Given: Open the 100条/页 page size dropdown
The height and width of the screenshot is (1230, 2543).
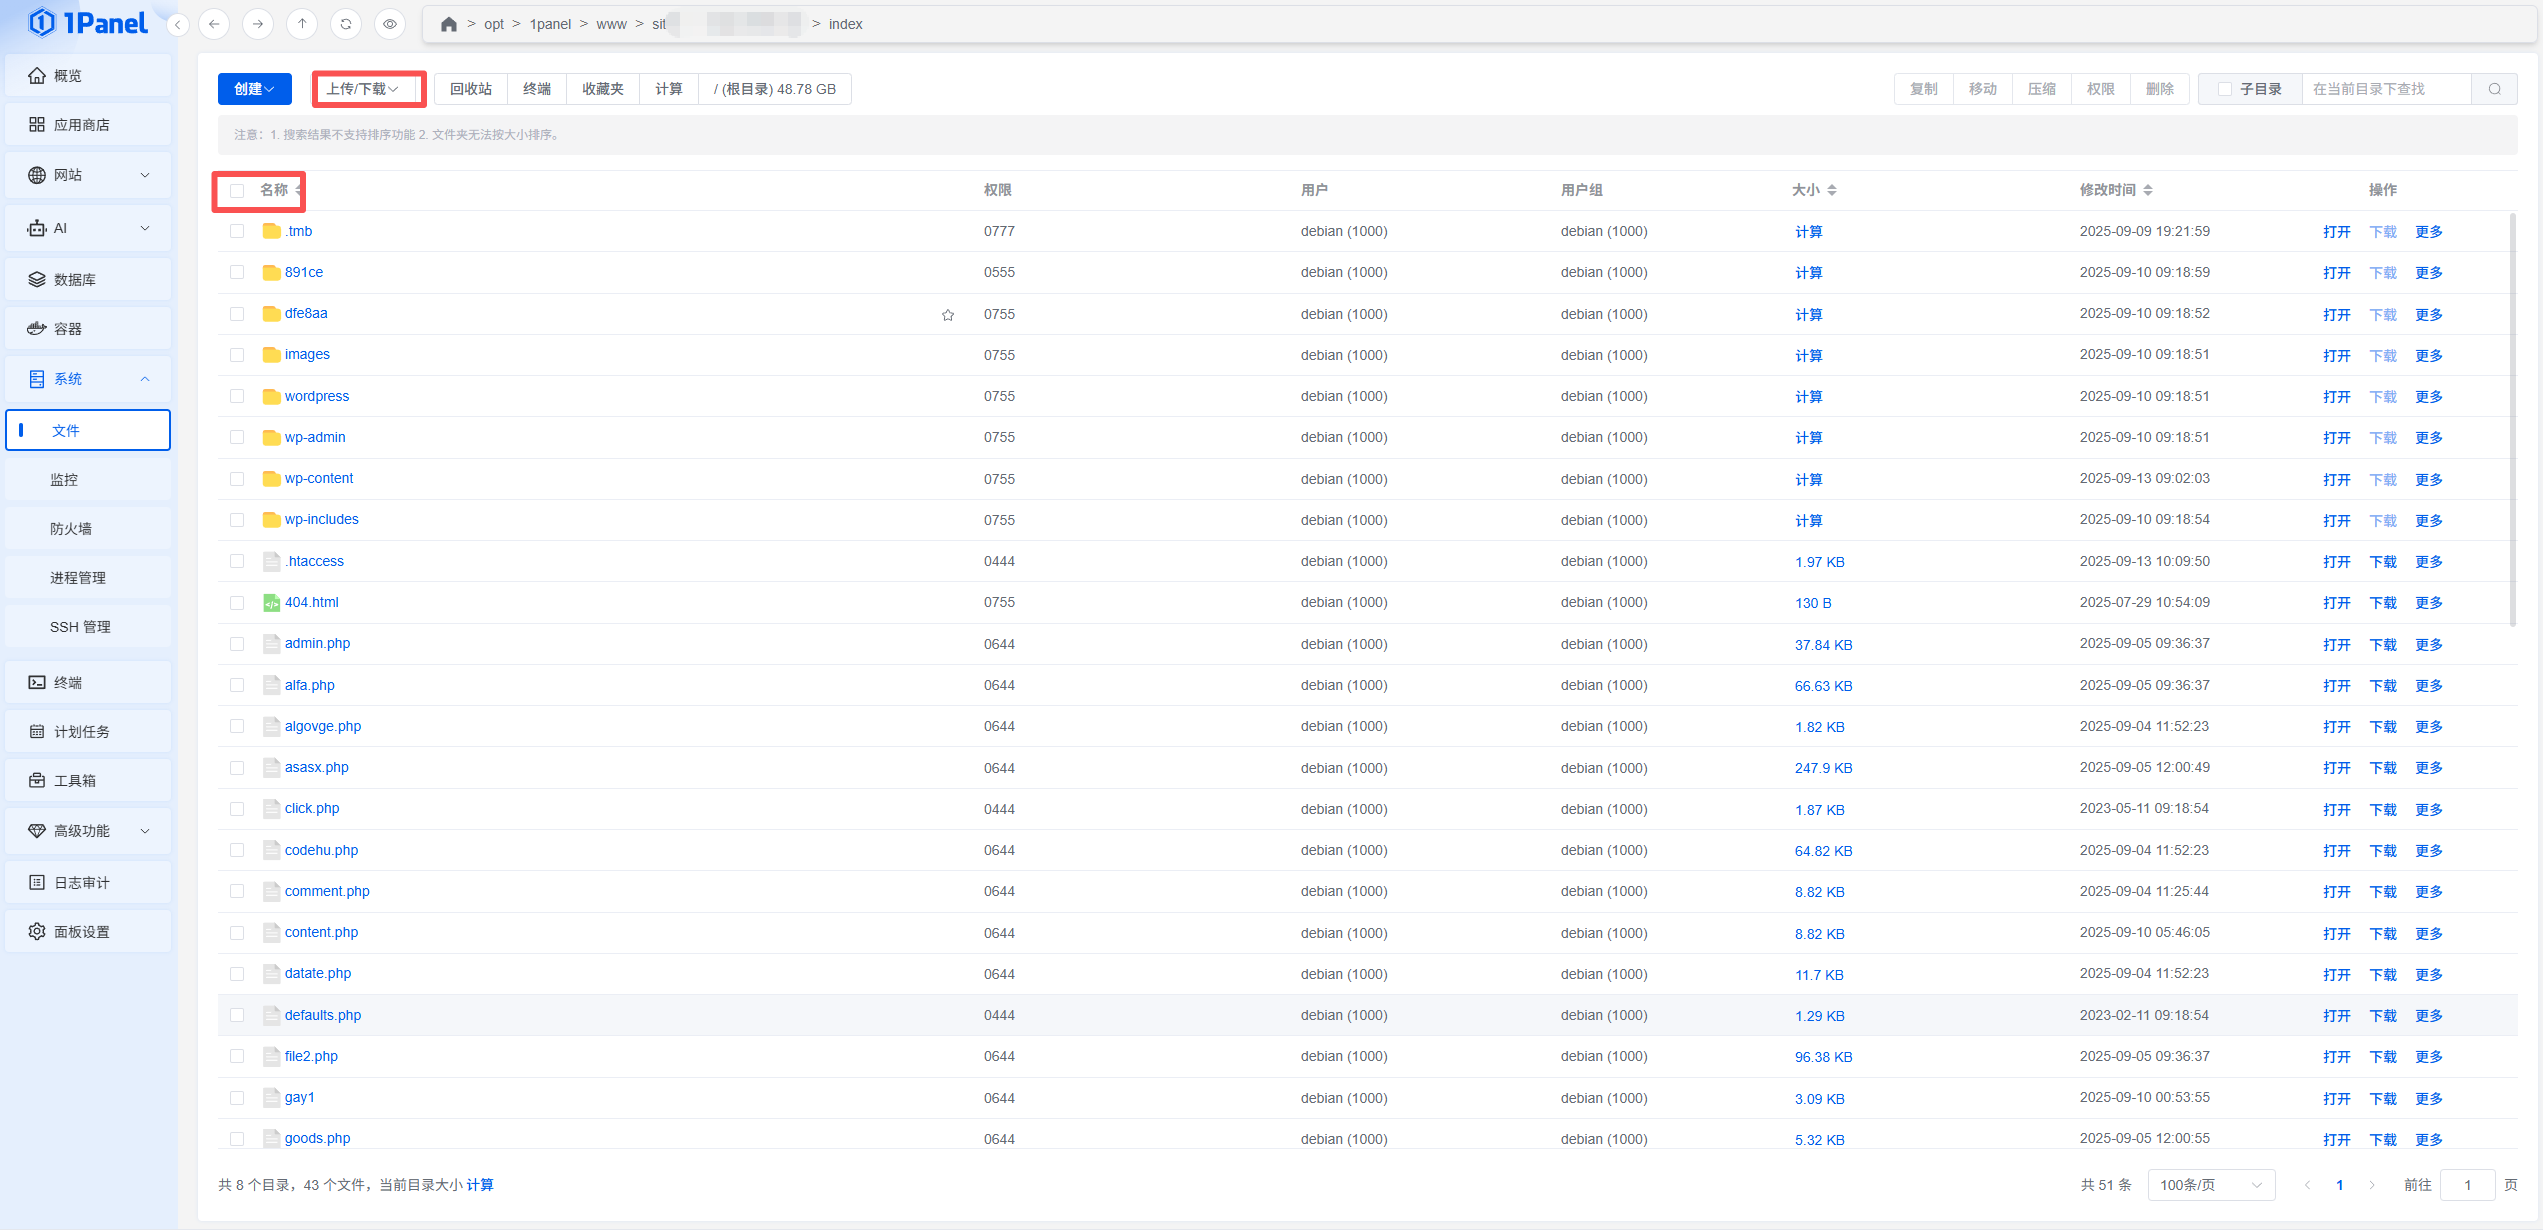Looking at the screenshot, I should [2210, 1185].
